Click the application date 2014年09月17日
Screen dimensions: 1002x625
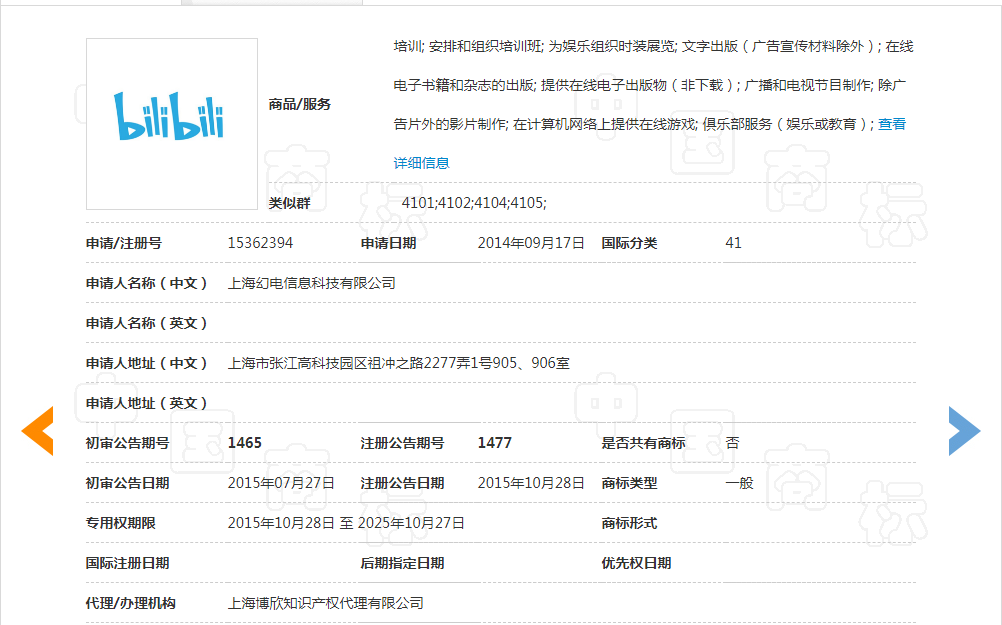coord(531,243)
